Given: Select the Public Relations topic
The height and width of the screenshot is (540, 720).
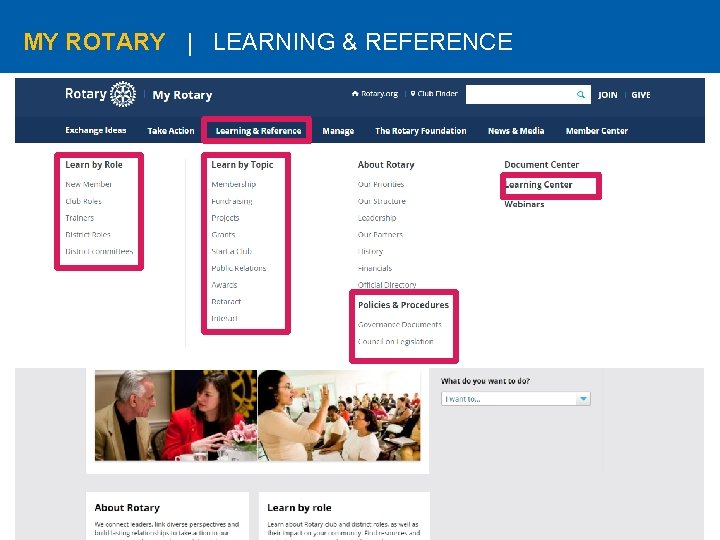Looking at the screenshot, I should point(238,268).
